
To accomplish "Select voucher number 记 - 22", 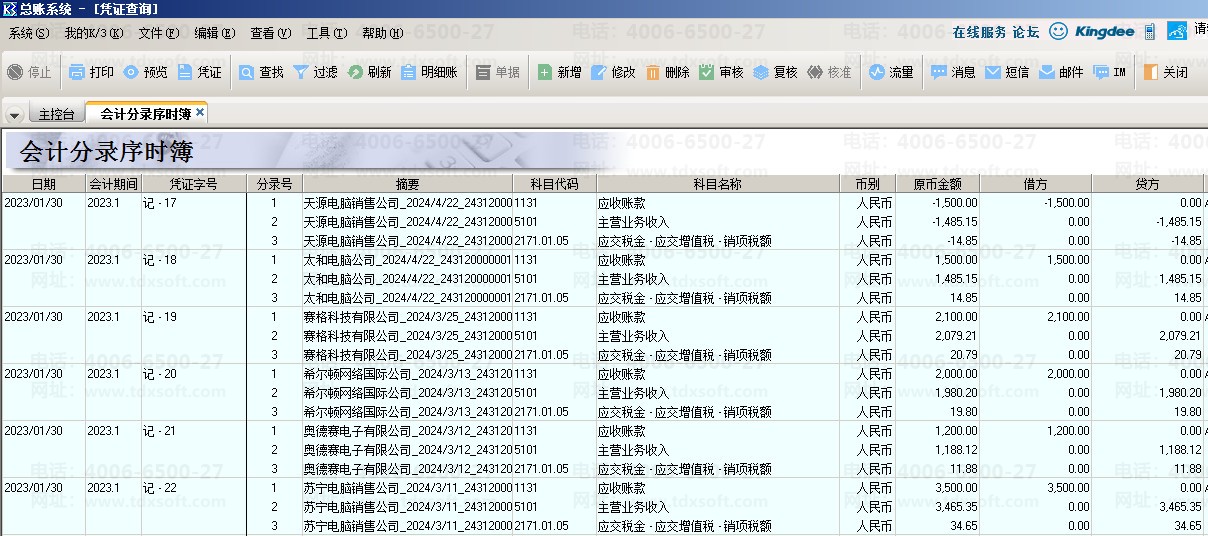I will (159, 488).
